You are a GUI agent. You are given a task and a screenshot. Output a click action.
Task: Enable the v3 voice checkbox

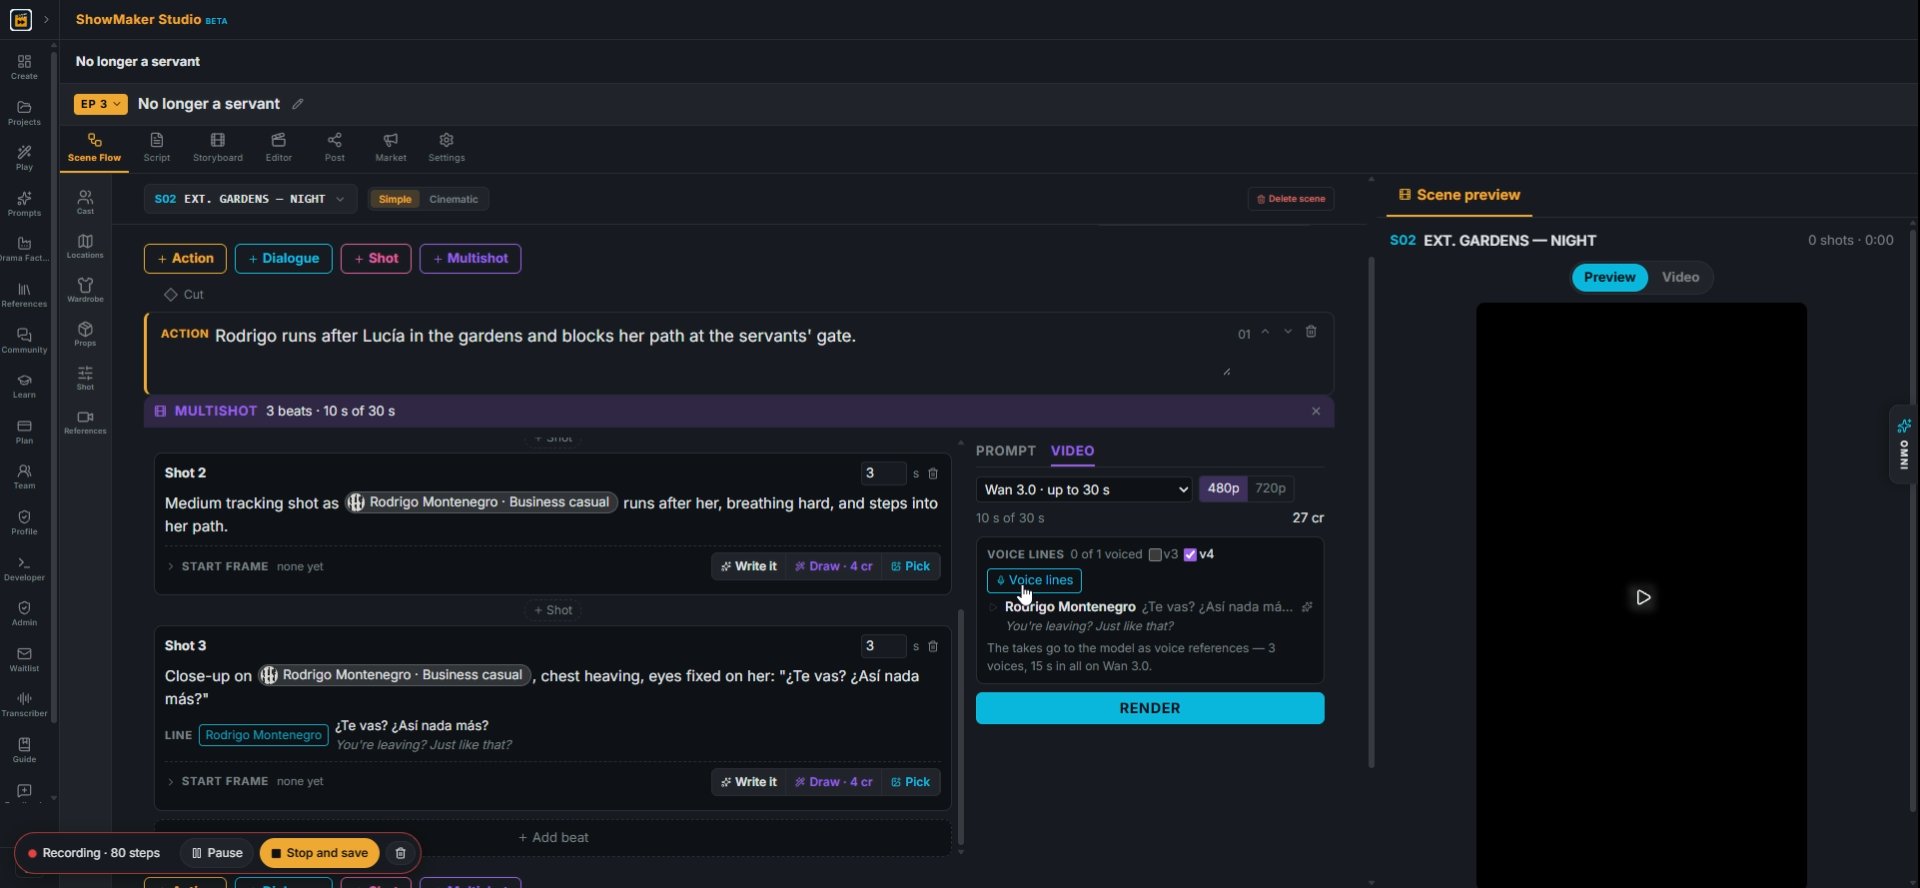pyautogui.click(x=1155, y=555)
